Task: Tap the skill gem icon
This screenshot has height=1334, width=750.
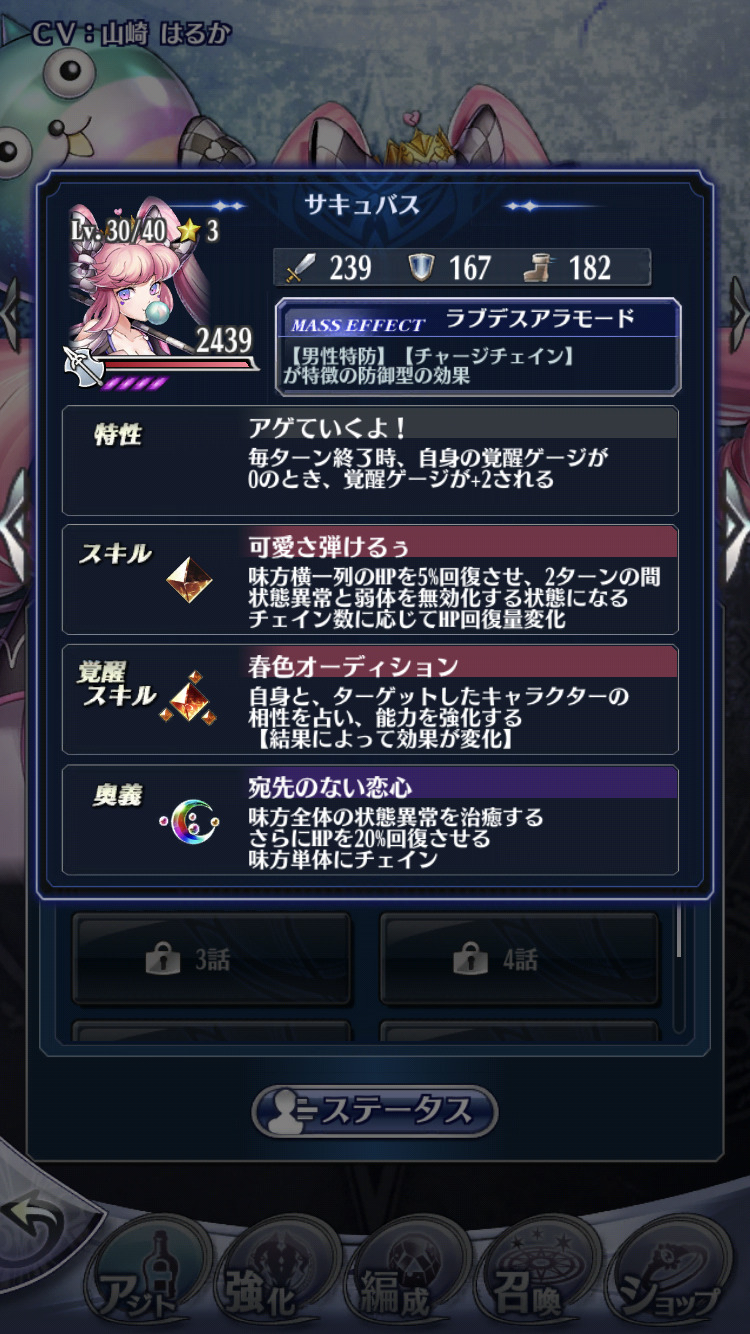Action: [x=188, y=580]
